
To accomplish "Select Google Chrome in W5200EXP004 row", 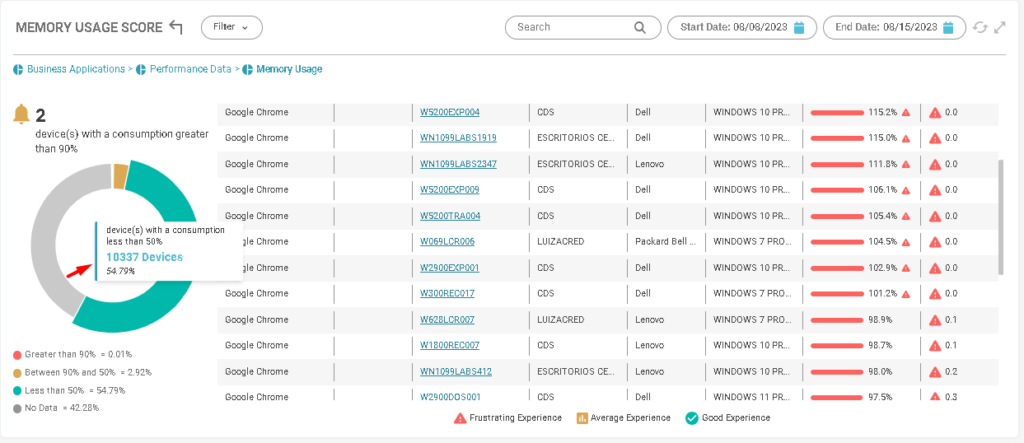I will [x=257, y=112].
